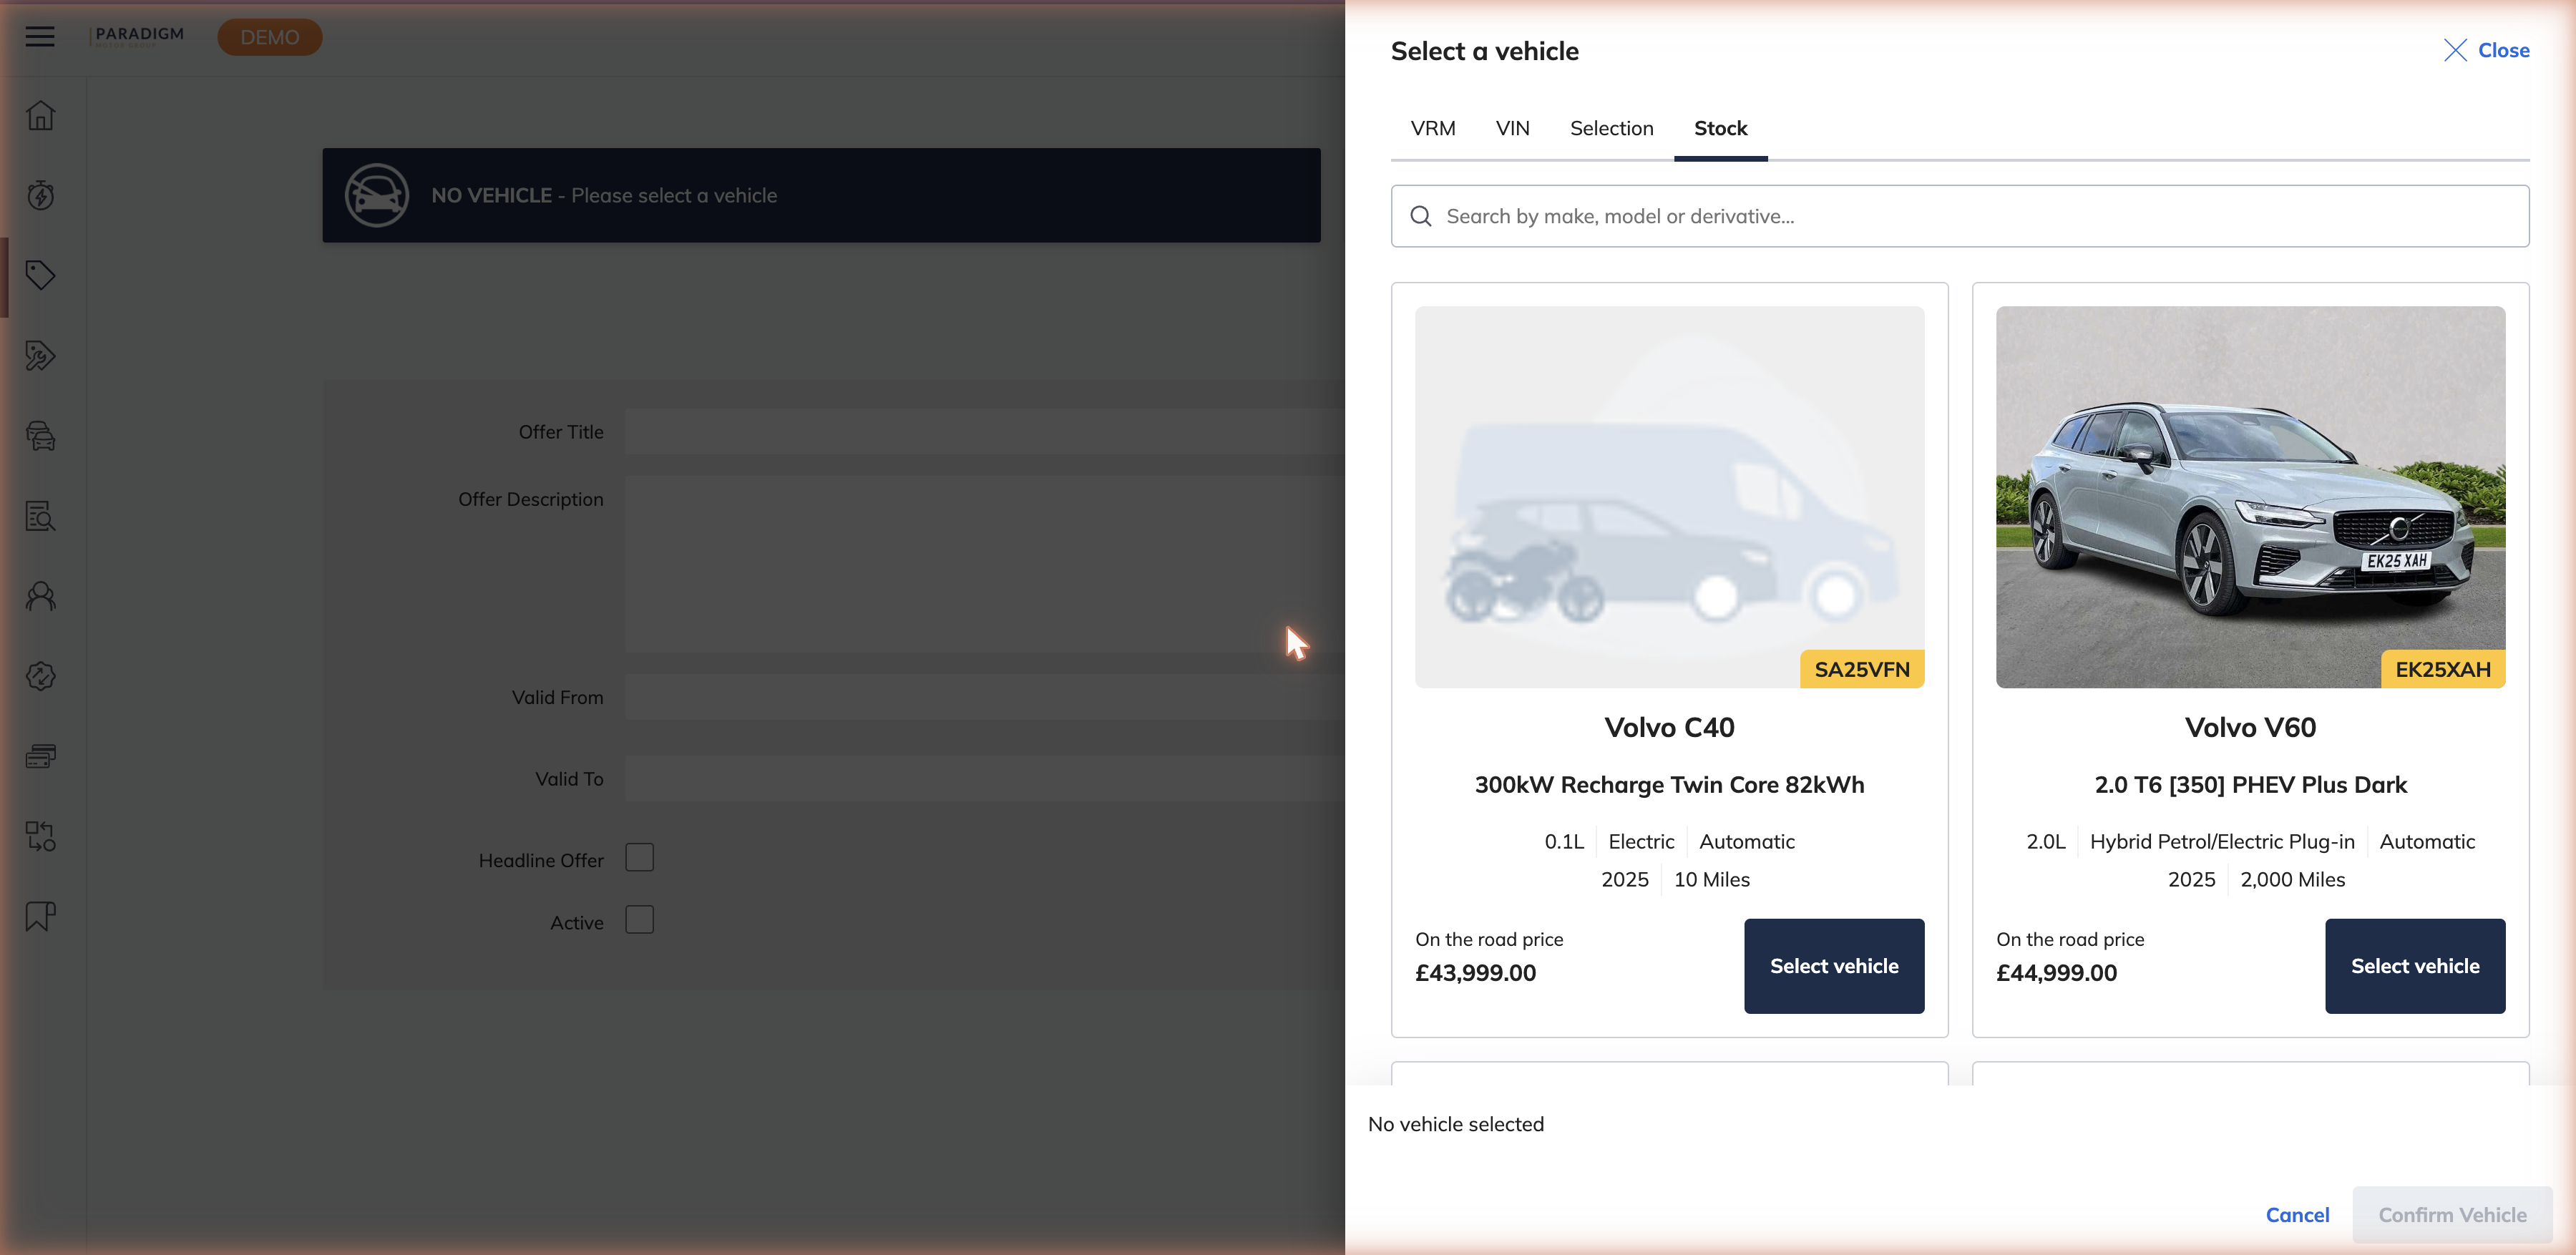The height and width of the screenshot is (1255, 2576).
Task: Click the £44,999.00 price
Action: 2056,973
